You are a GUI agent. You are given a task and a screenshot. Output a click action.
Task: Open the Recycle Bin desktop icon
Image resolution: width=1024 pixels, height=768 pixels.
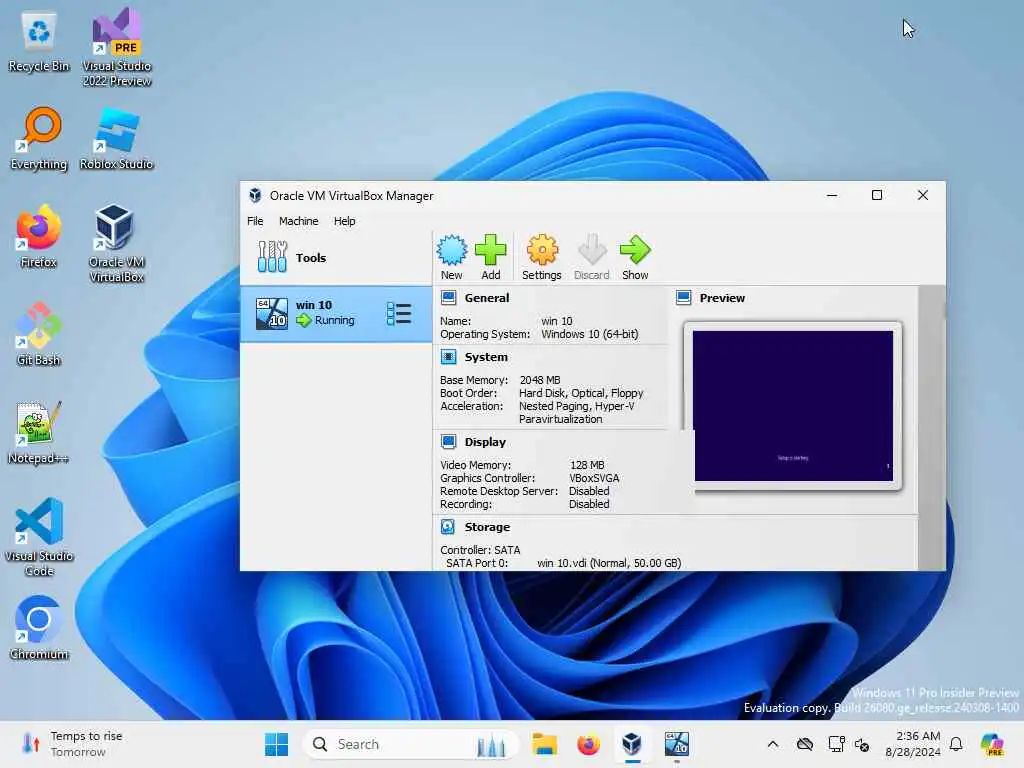[x=39, y=42]
